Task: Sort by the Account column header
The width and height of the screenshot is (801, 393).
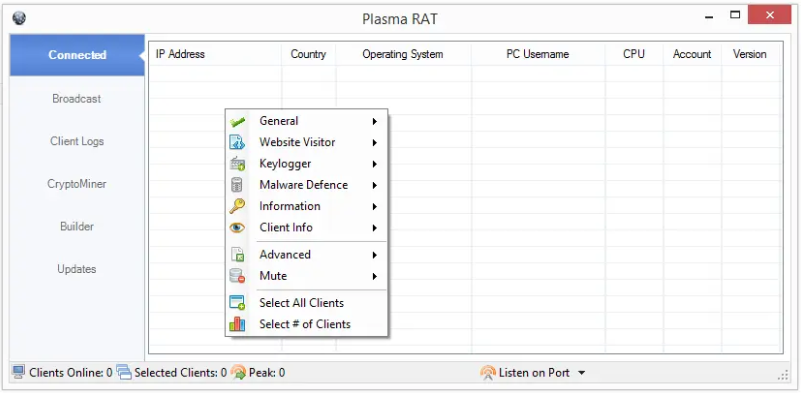Action: pyautogui.click(x=692, y=54)
